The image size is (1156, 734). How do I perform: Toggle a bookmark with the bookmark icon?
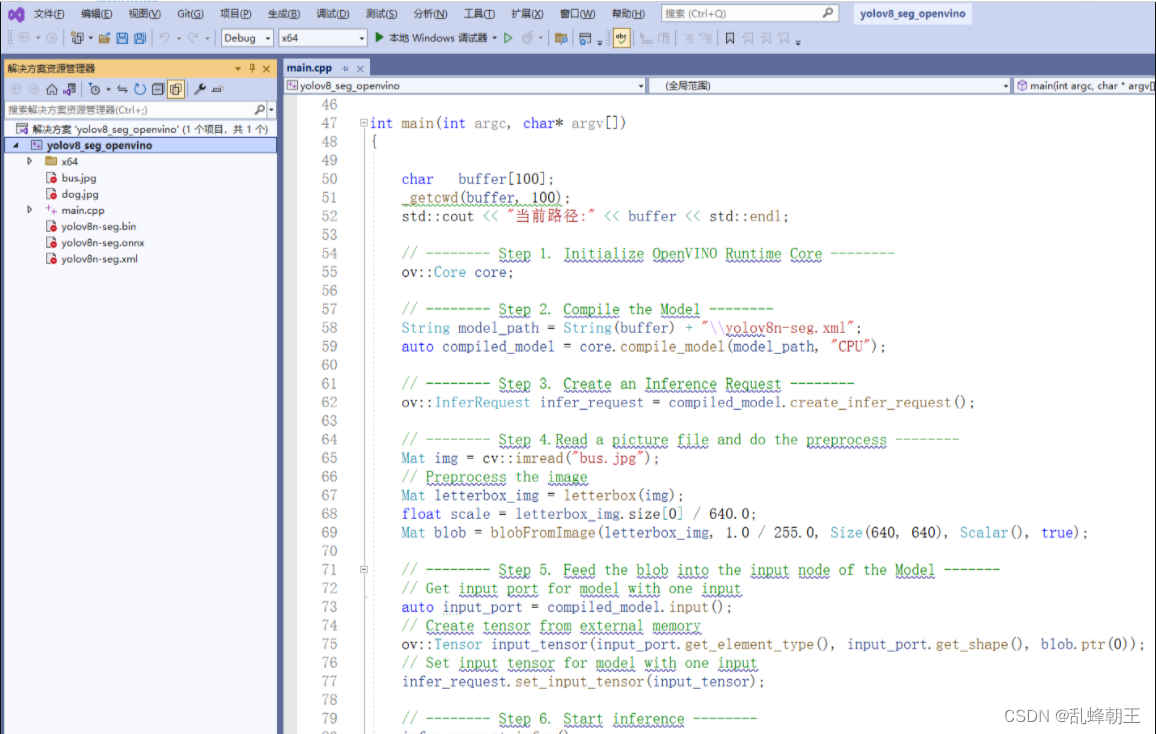729,40
